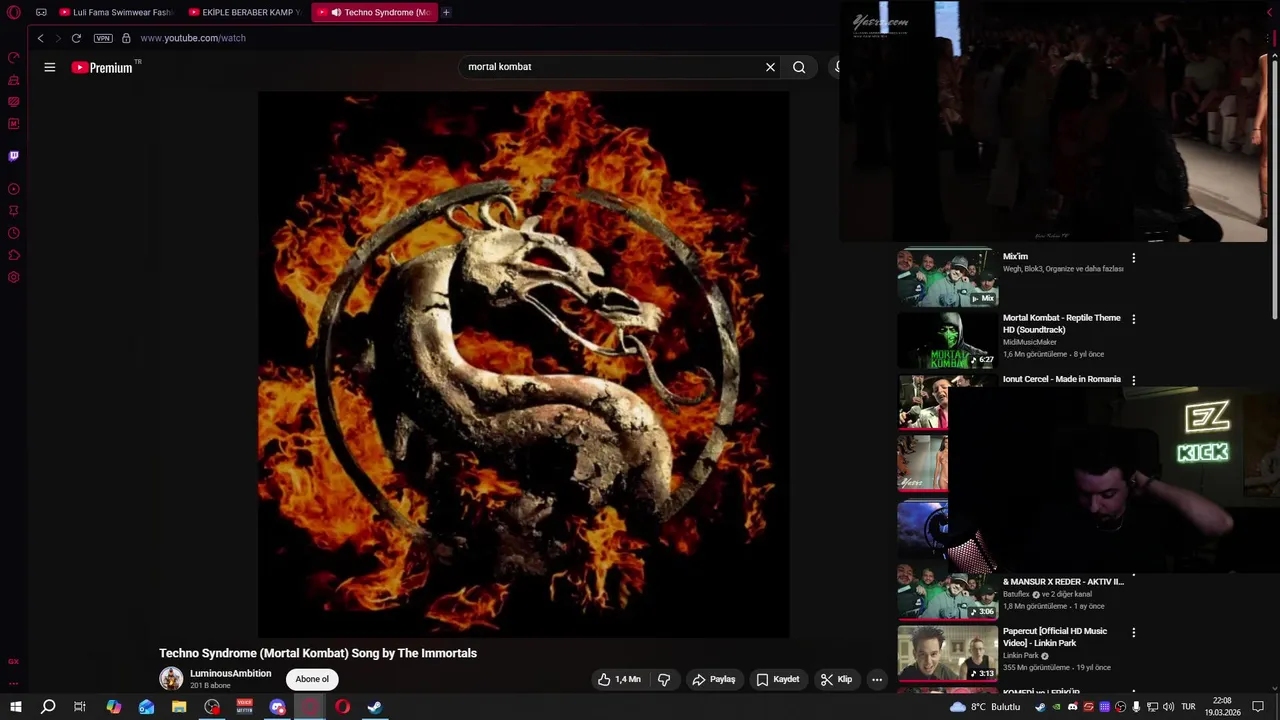Open the GX Corner gamepad icon
The image size is (1280, 720).
(x=41, y=13)
